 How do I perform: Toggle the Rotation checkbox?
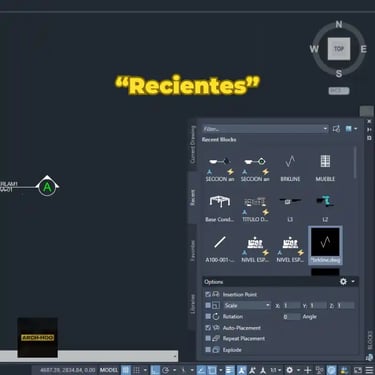(x=208, y=316)
